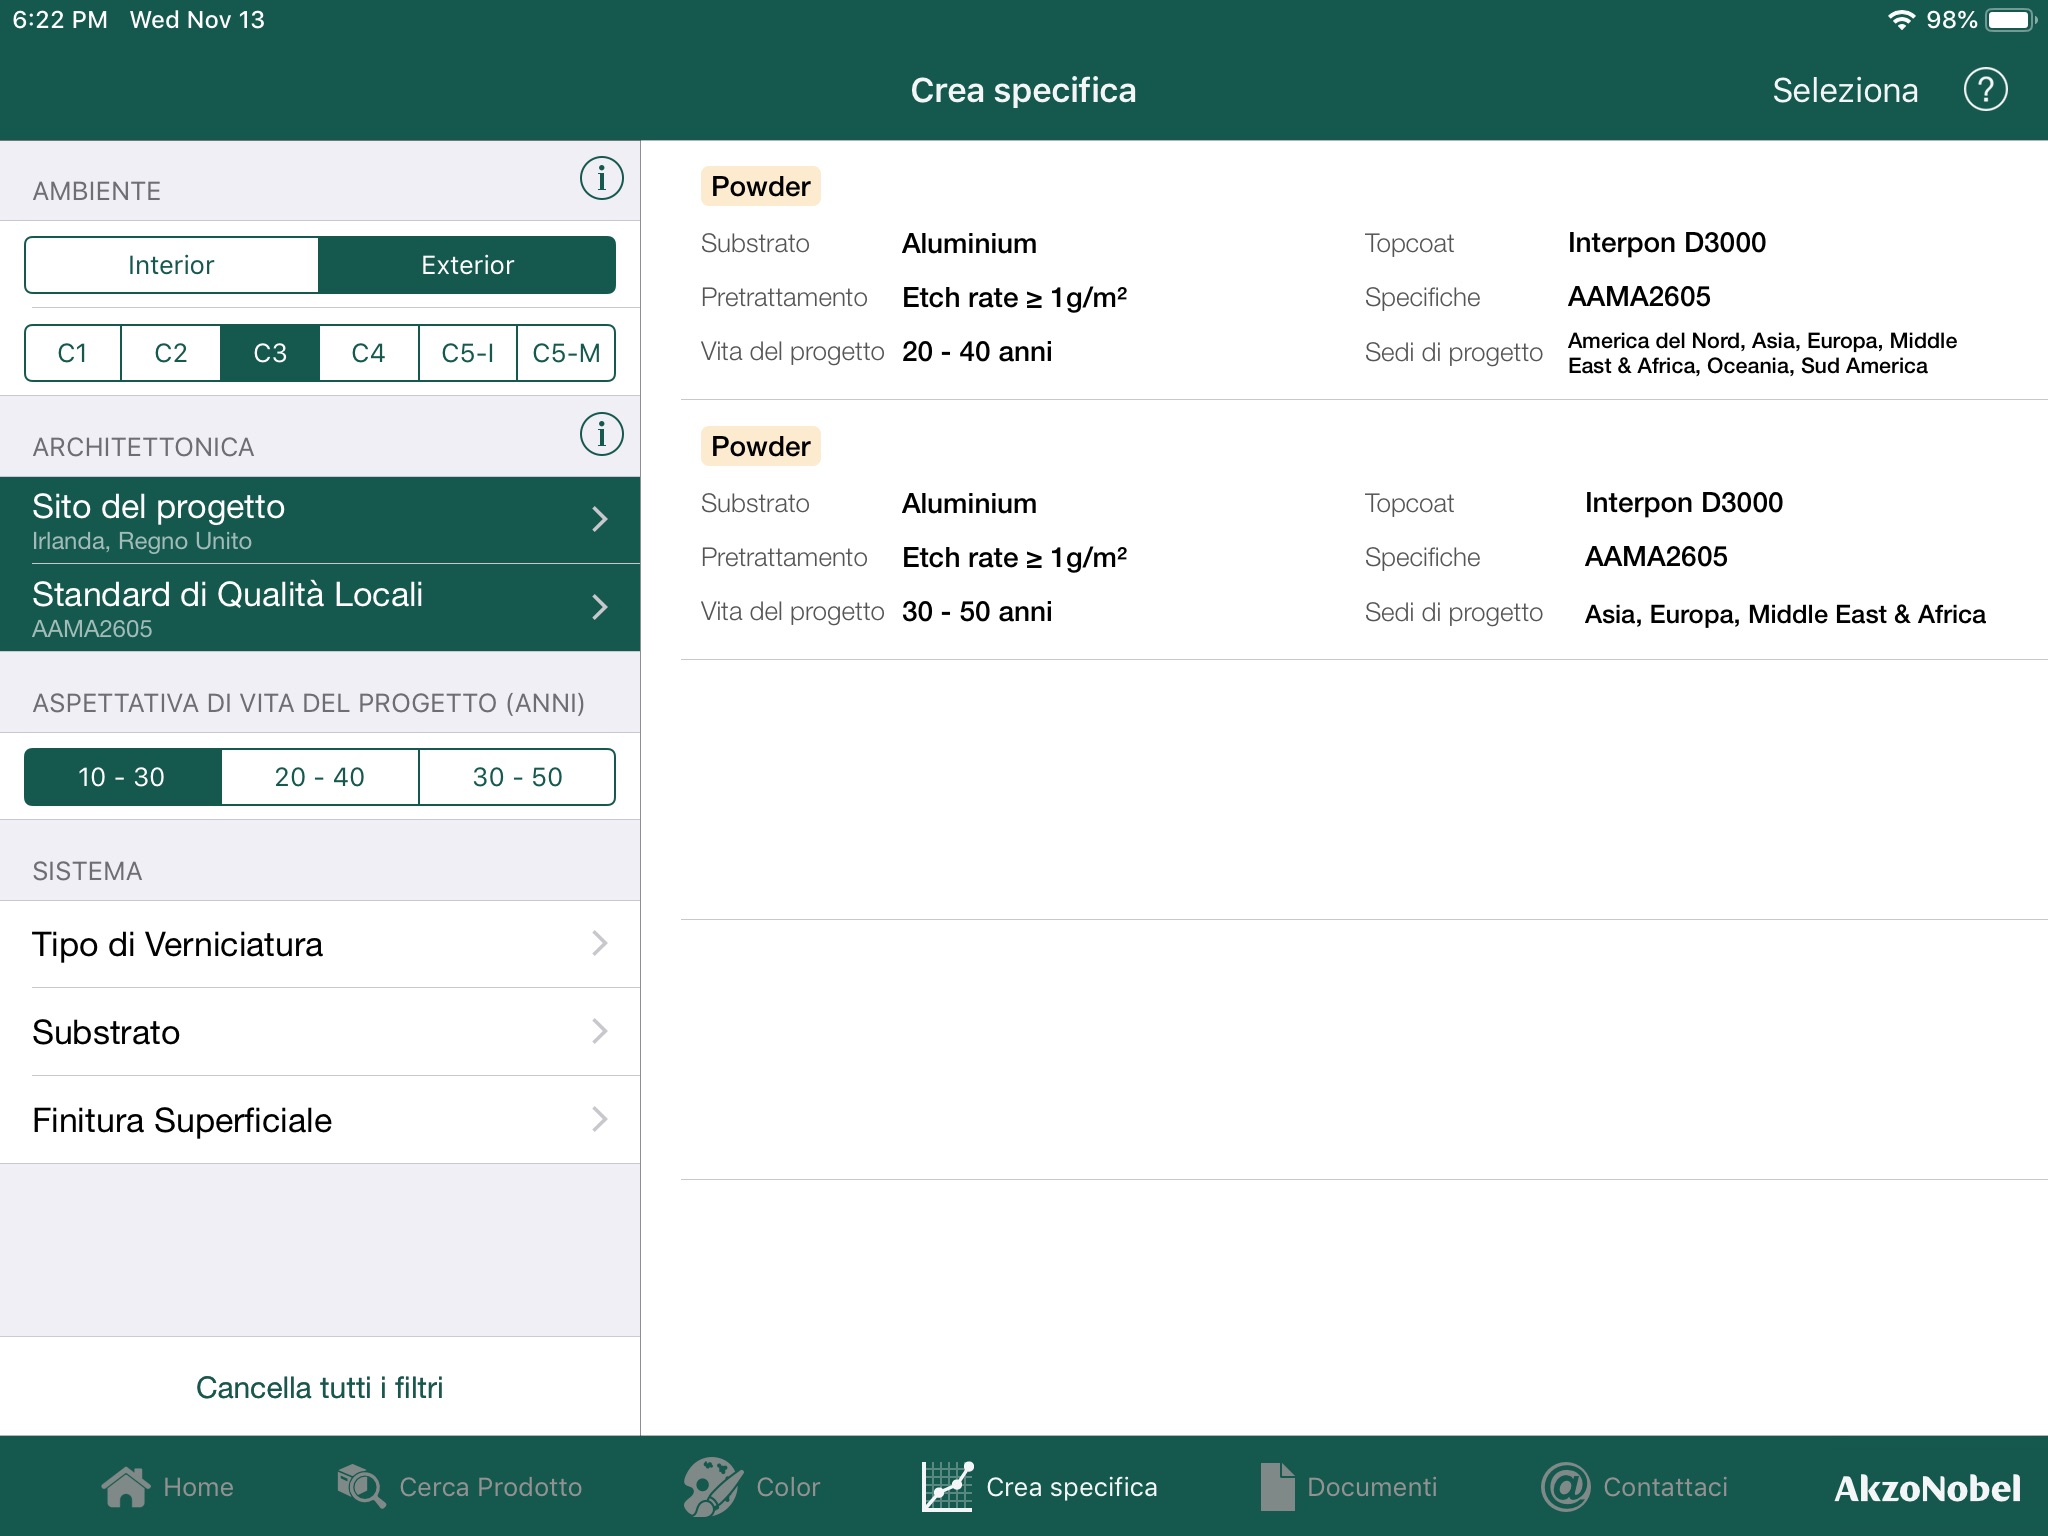This screenshot has height=1536, width=2048.
Task: Tap the first result's Powder badge
Action: coord(760,186)
